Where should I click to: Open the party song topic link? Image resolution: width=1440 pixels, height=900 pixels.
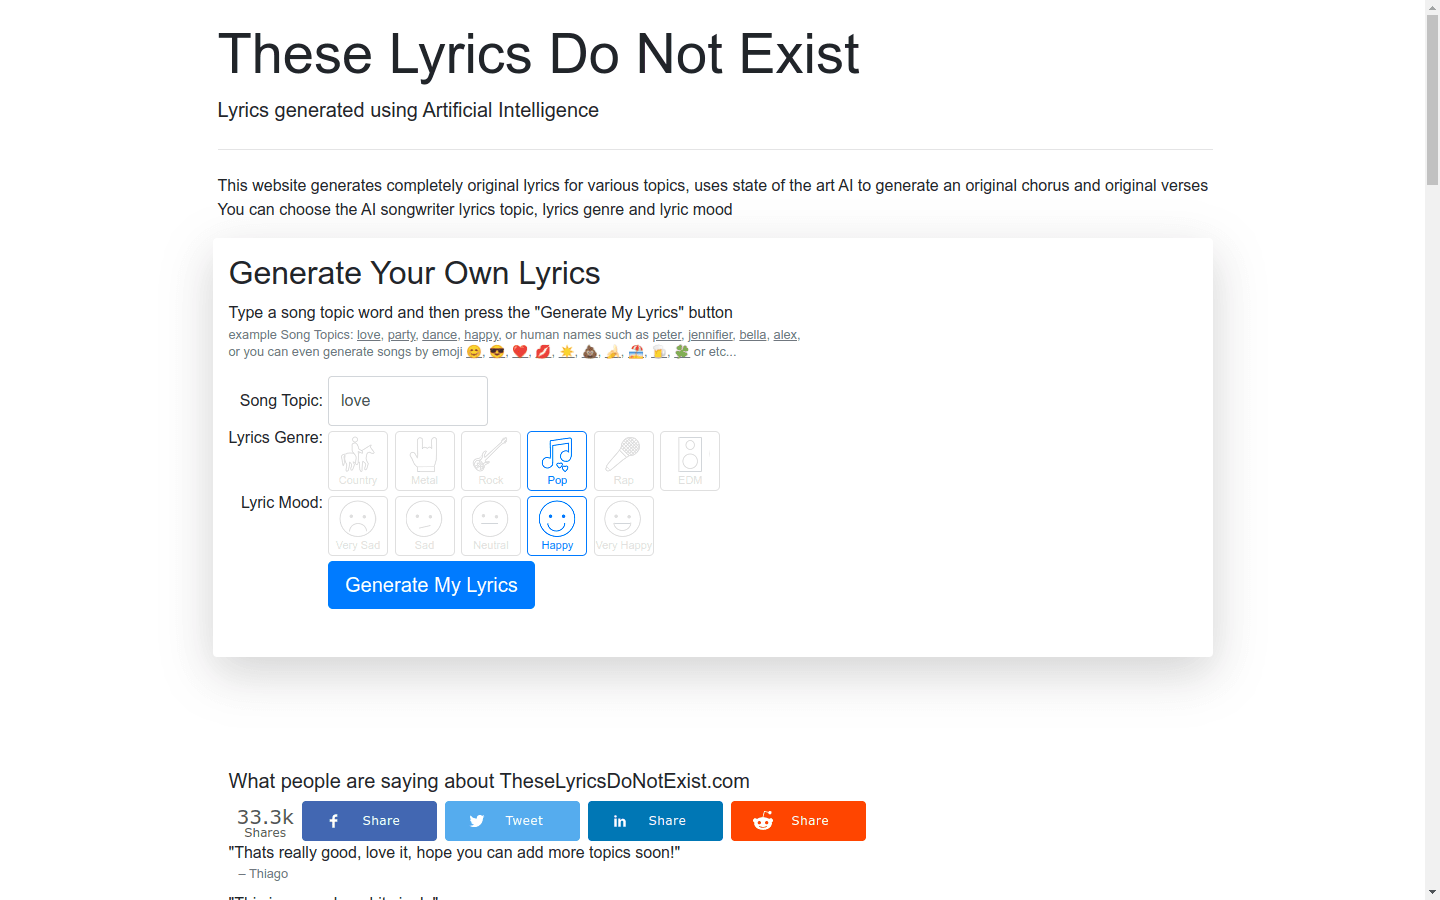401,334
